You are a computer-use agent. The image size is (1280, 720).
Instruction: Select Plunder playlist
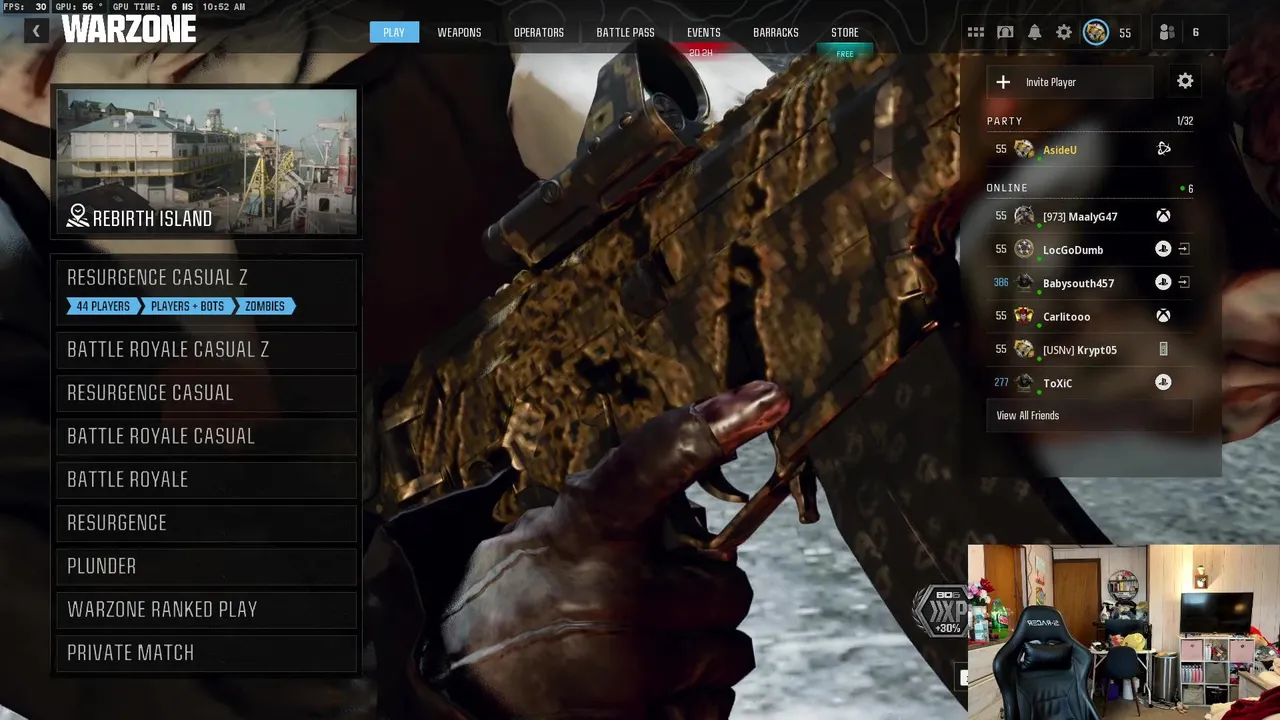[x=206, y=566]
